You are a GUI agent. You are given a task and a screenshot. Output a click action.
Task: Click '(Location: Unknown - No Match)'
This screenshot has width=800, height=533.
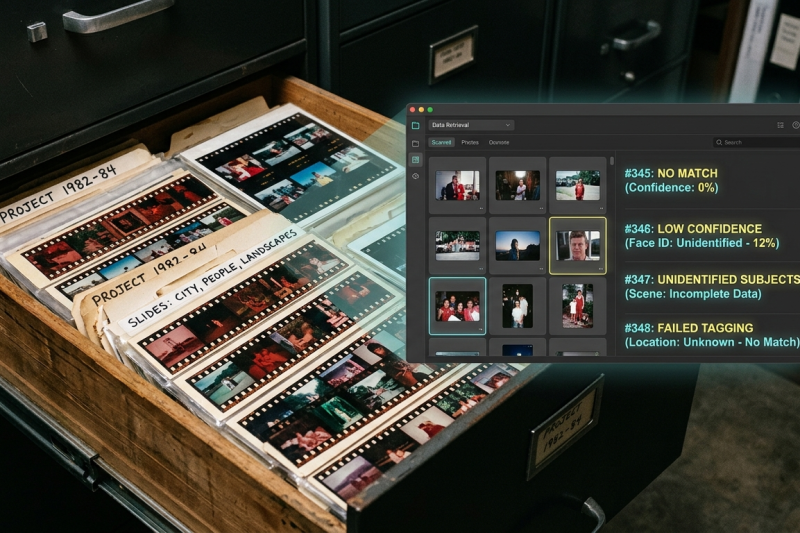click(712, 342)
